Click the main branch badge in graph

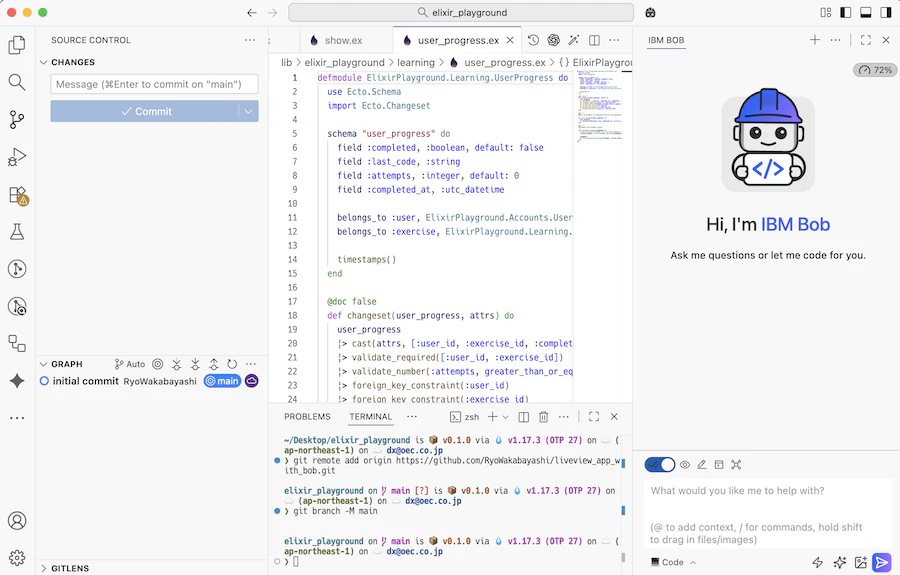pyautogui.click(x=222, y=380)
